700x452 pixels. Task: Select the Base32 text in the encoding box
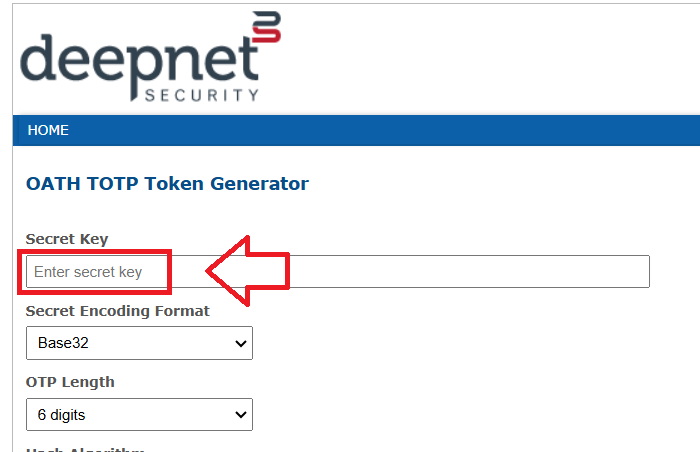point(60,343)
